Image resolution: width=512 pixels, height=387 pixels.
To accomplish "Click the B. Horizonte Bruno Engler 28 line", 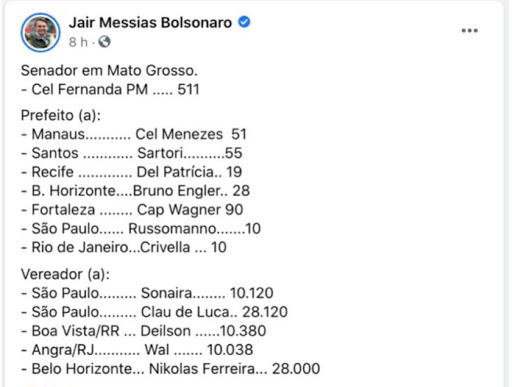I will (x=135, y=191).
